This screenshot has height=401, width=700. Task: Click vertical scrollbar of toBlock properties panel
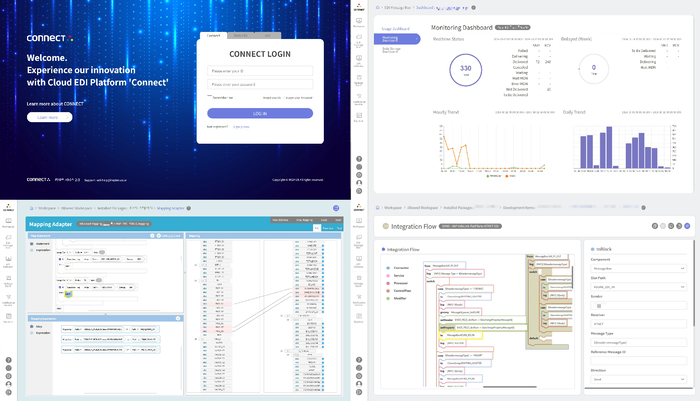coord(694,283)
